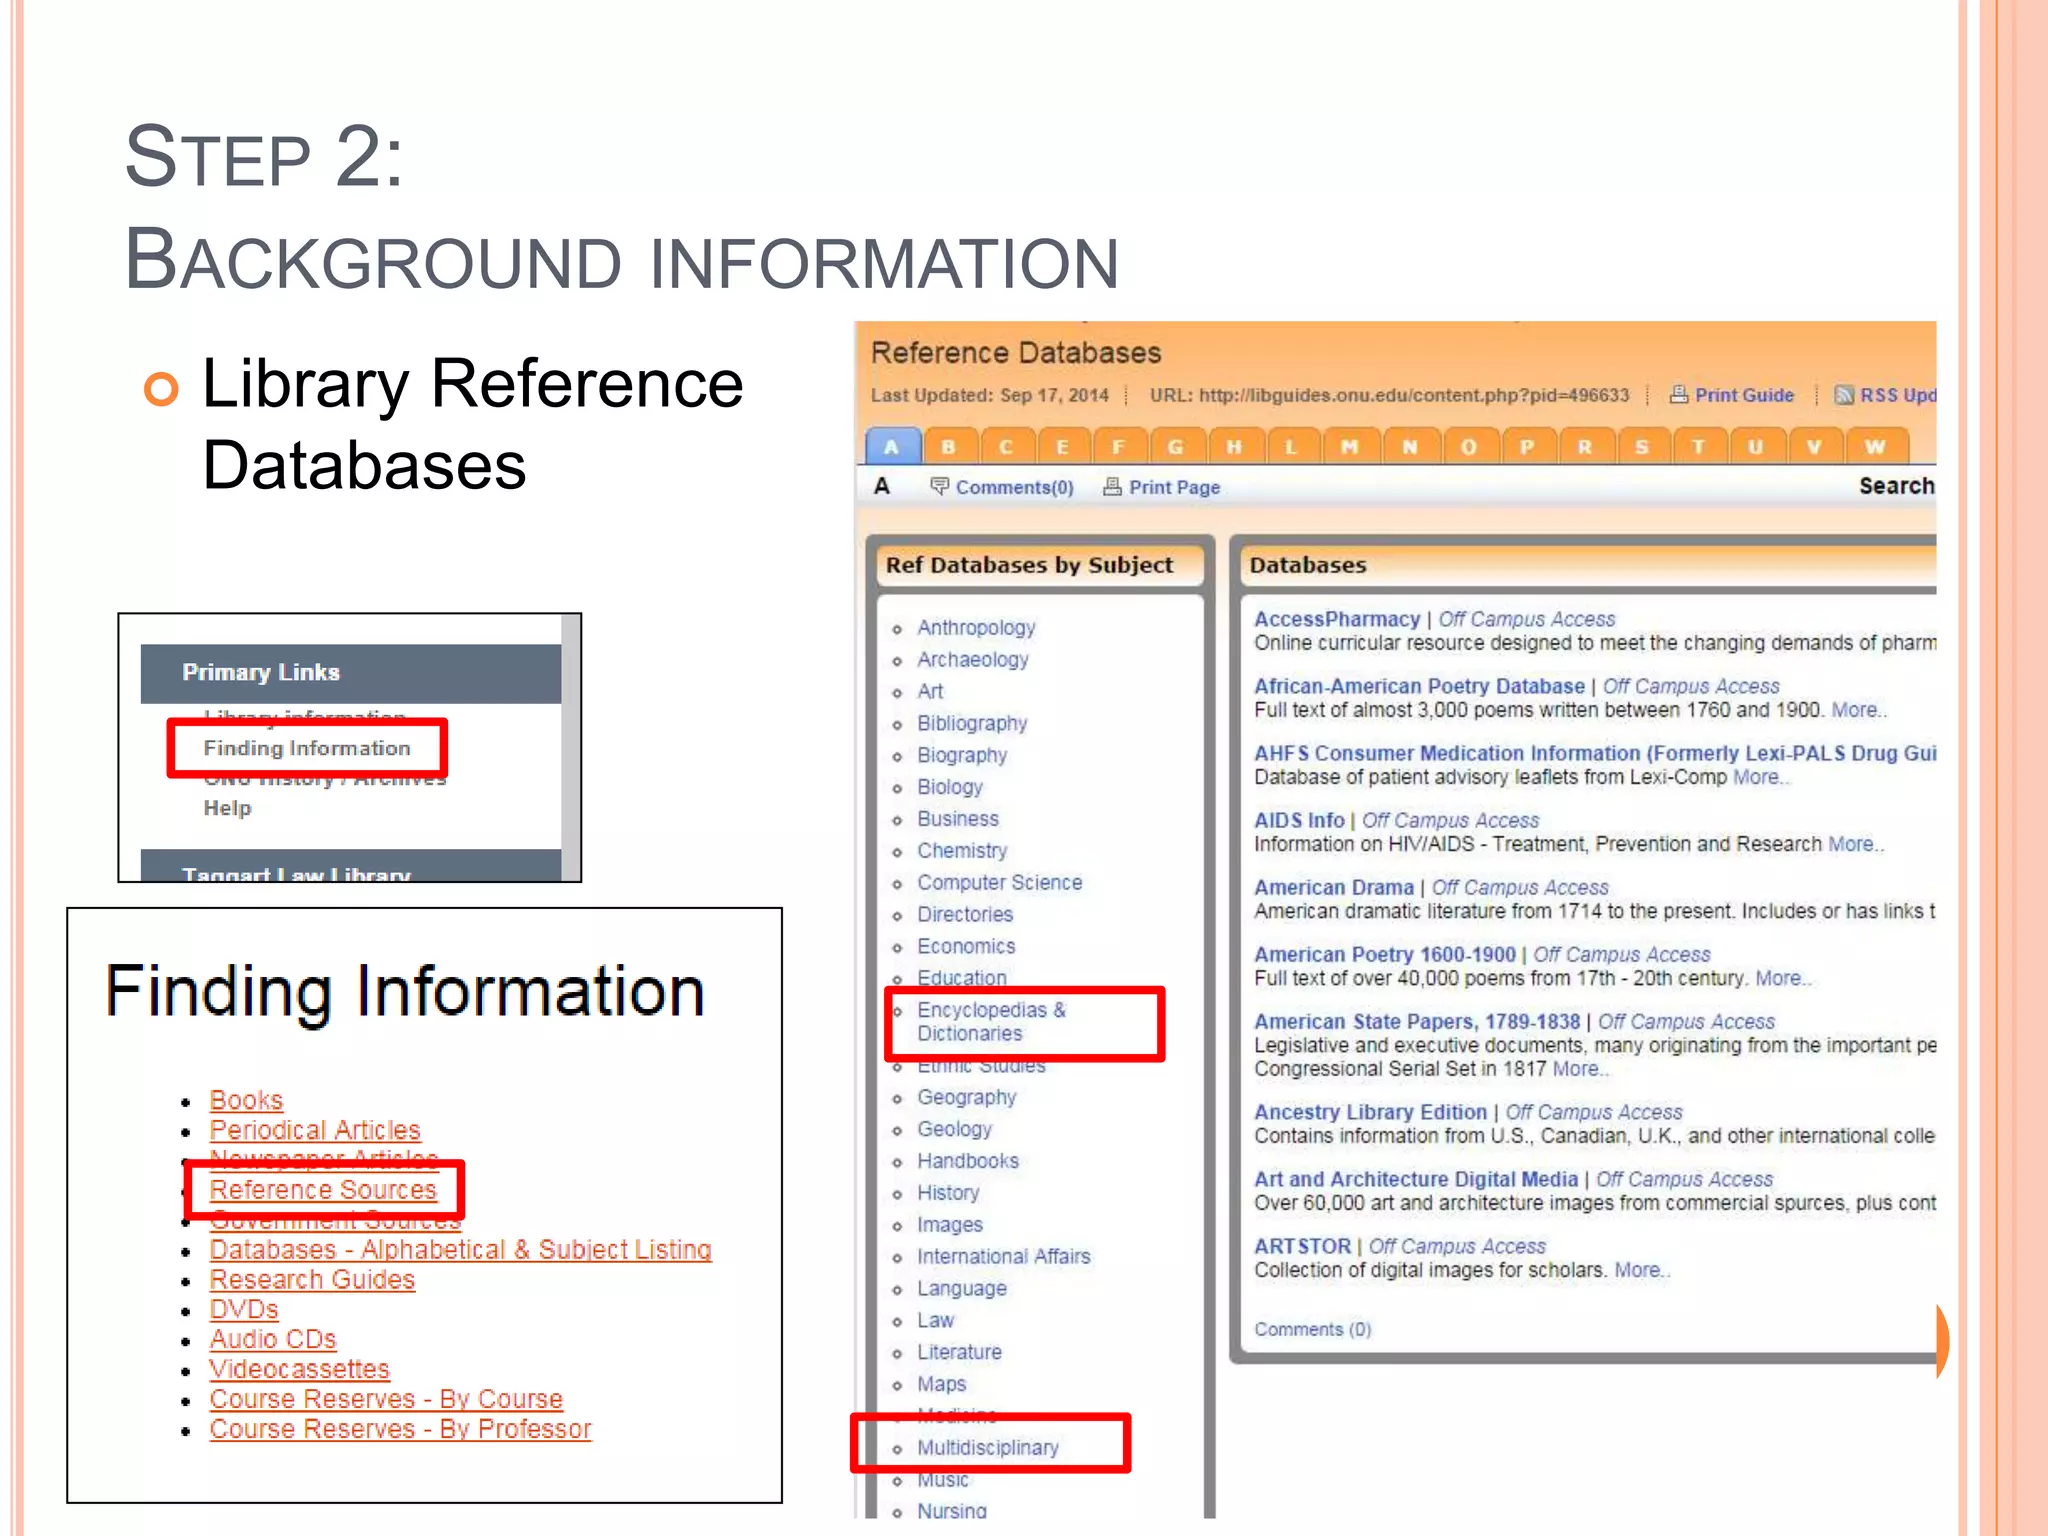Open Course Reserves - By Course link

[386, 1399]
